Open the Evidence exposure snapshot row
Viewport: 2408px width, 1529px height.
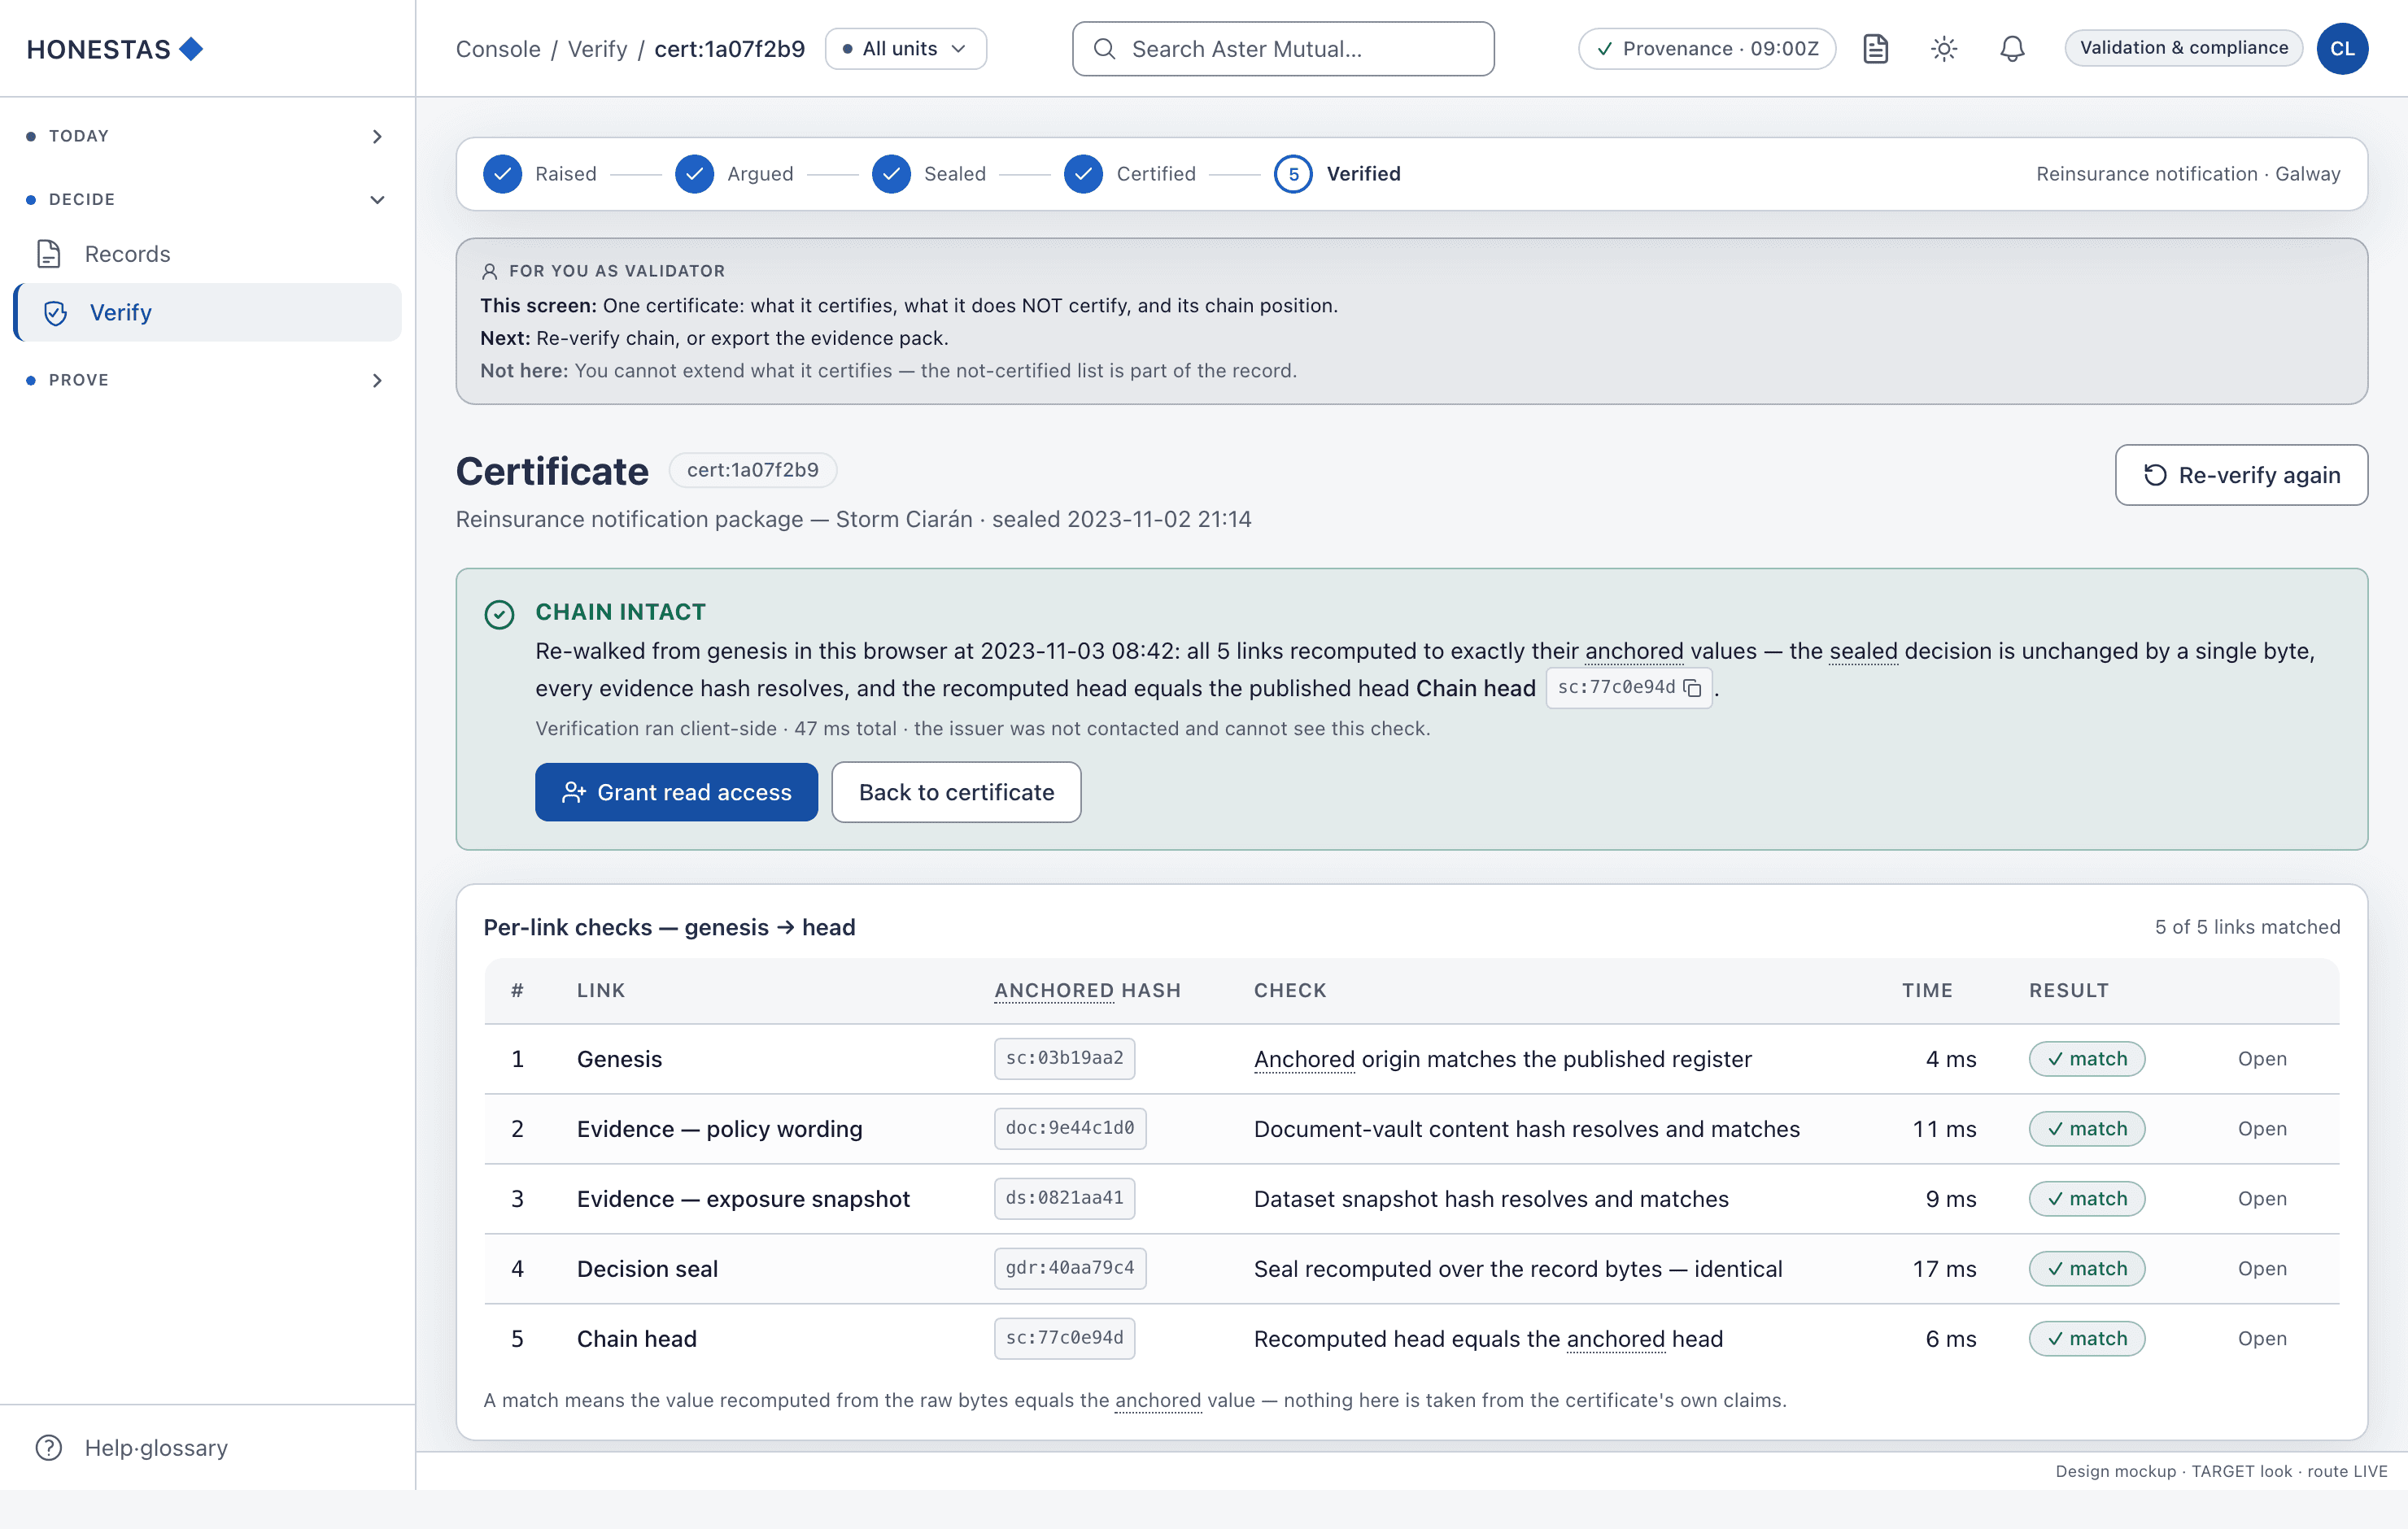(2261, 1198)
